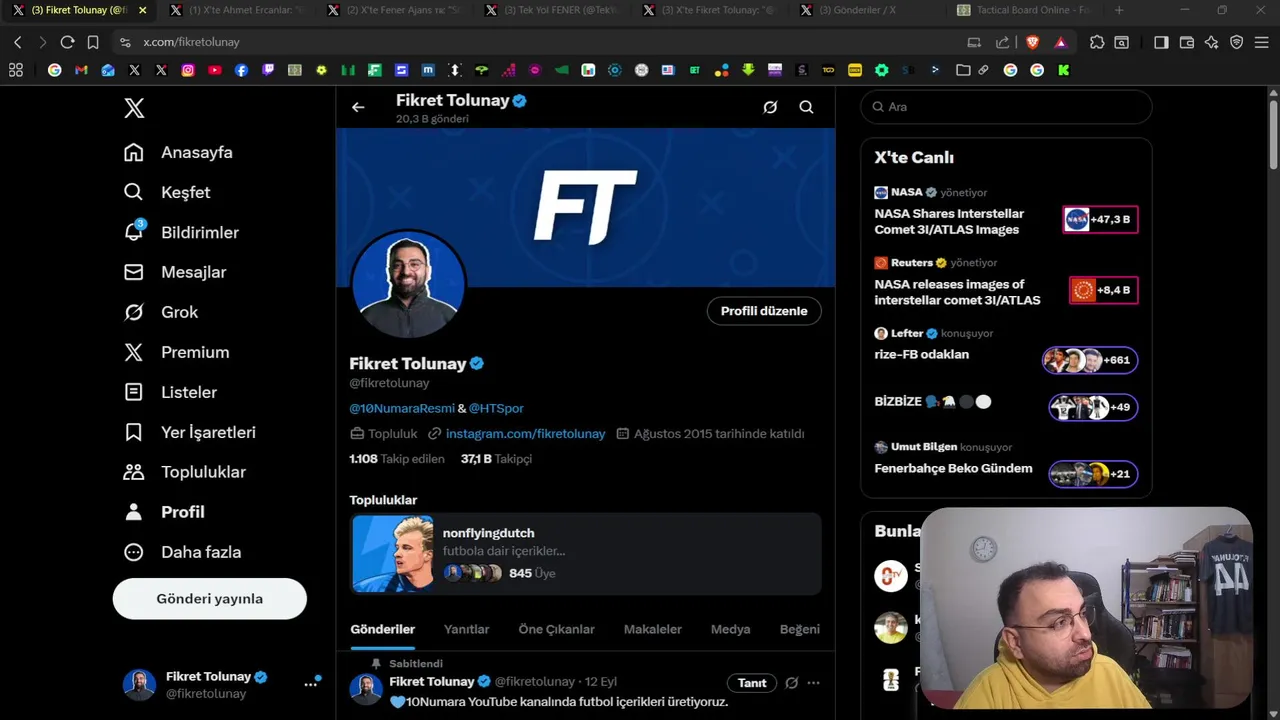Screen dimensions: 1280x720
Task: Click bookmark this page icon in toolbar
Action: [93, 42]
